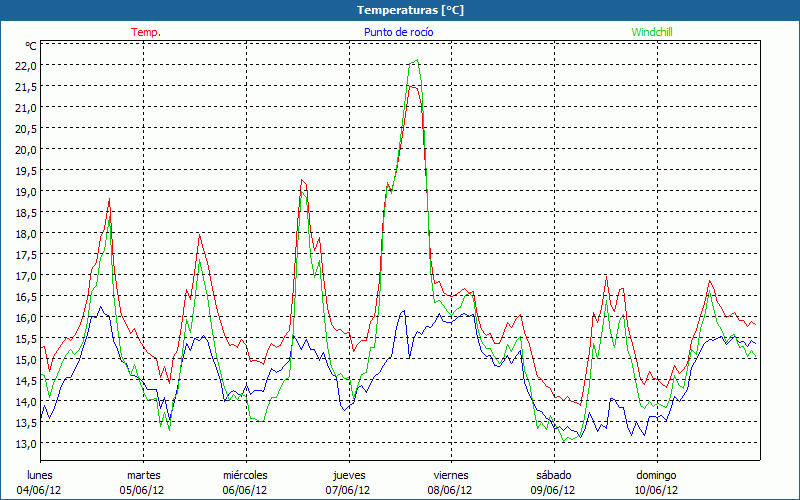Viewport: 800px width, 500px height.
Task: Select the sábado 09/06/12 date label
Action: pyautogui.click(x=553, y=482)
